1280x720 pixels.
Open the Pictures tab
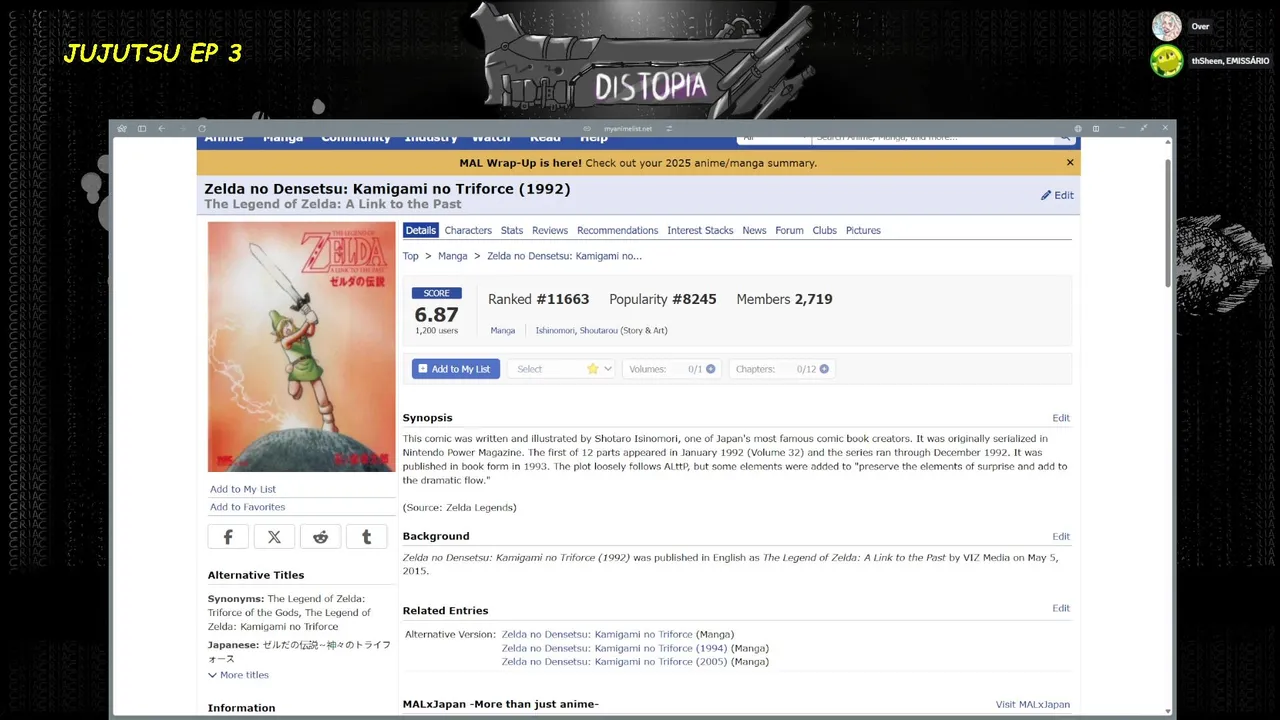[863, 230]
